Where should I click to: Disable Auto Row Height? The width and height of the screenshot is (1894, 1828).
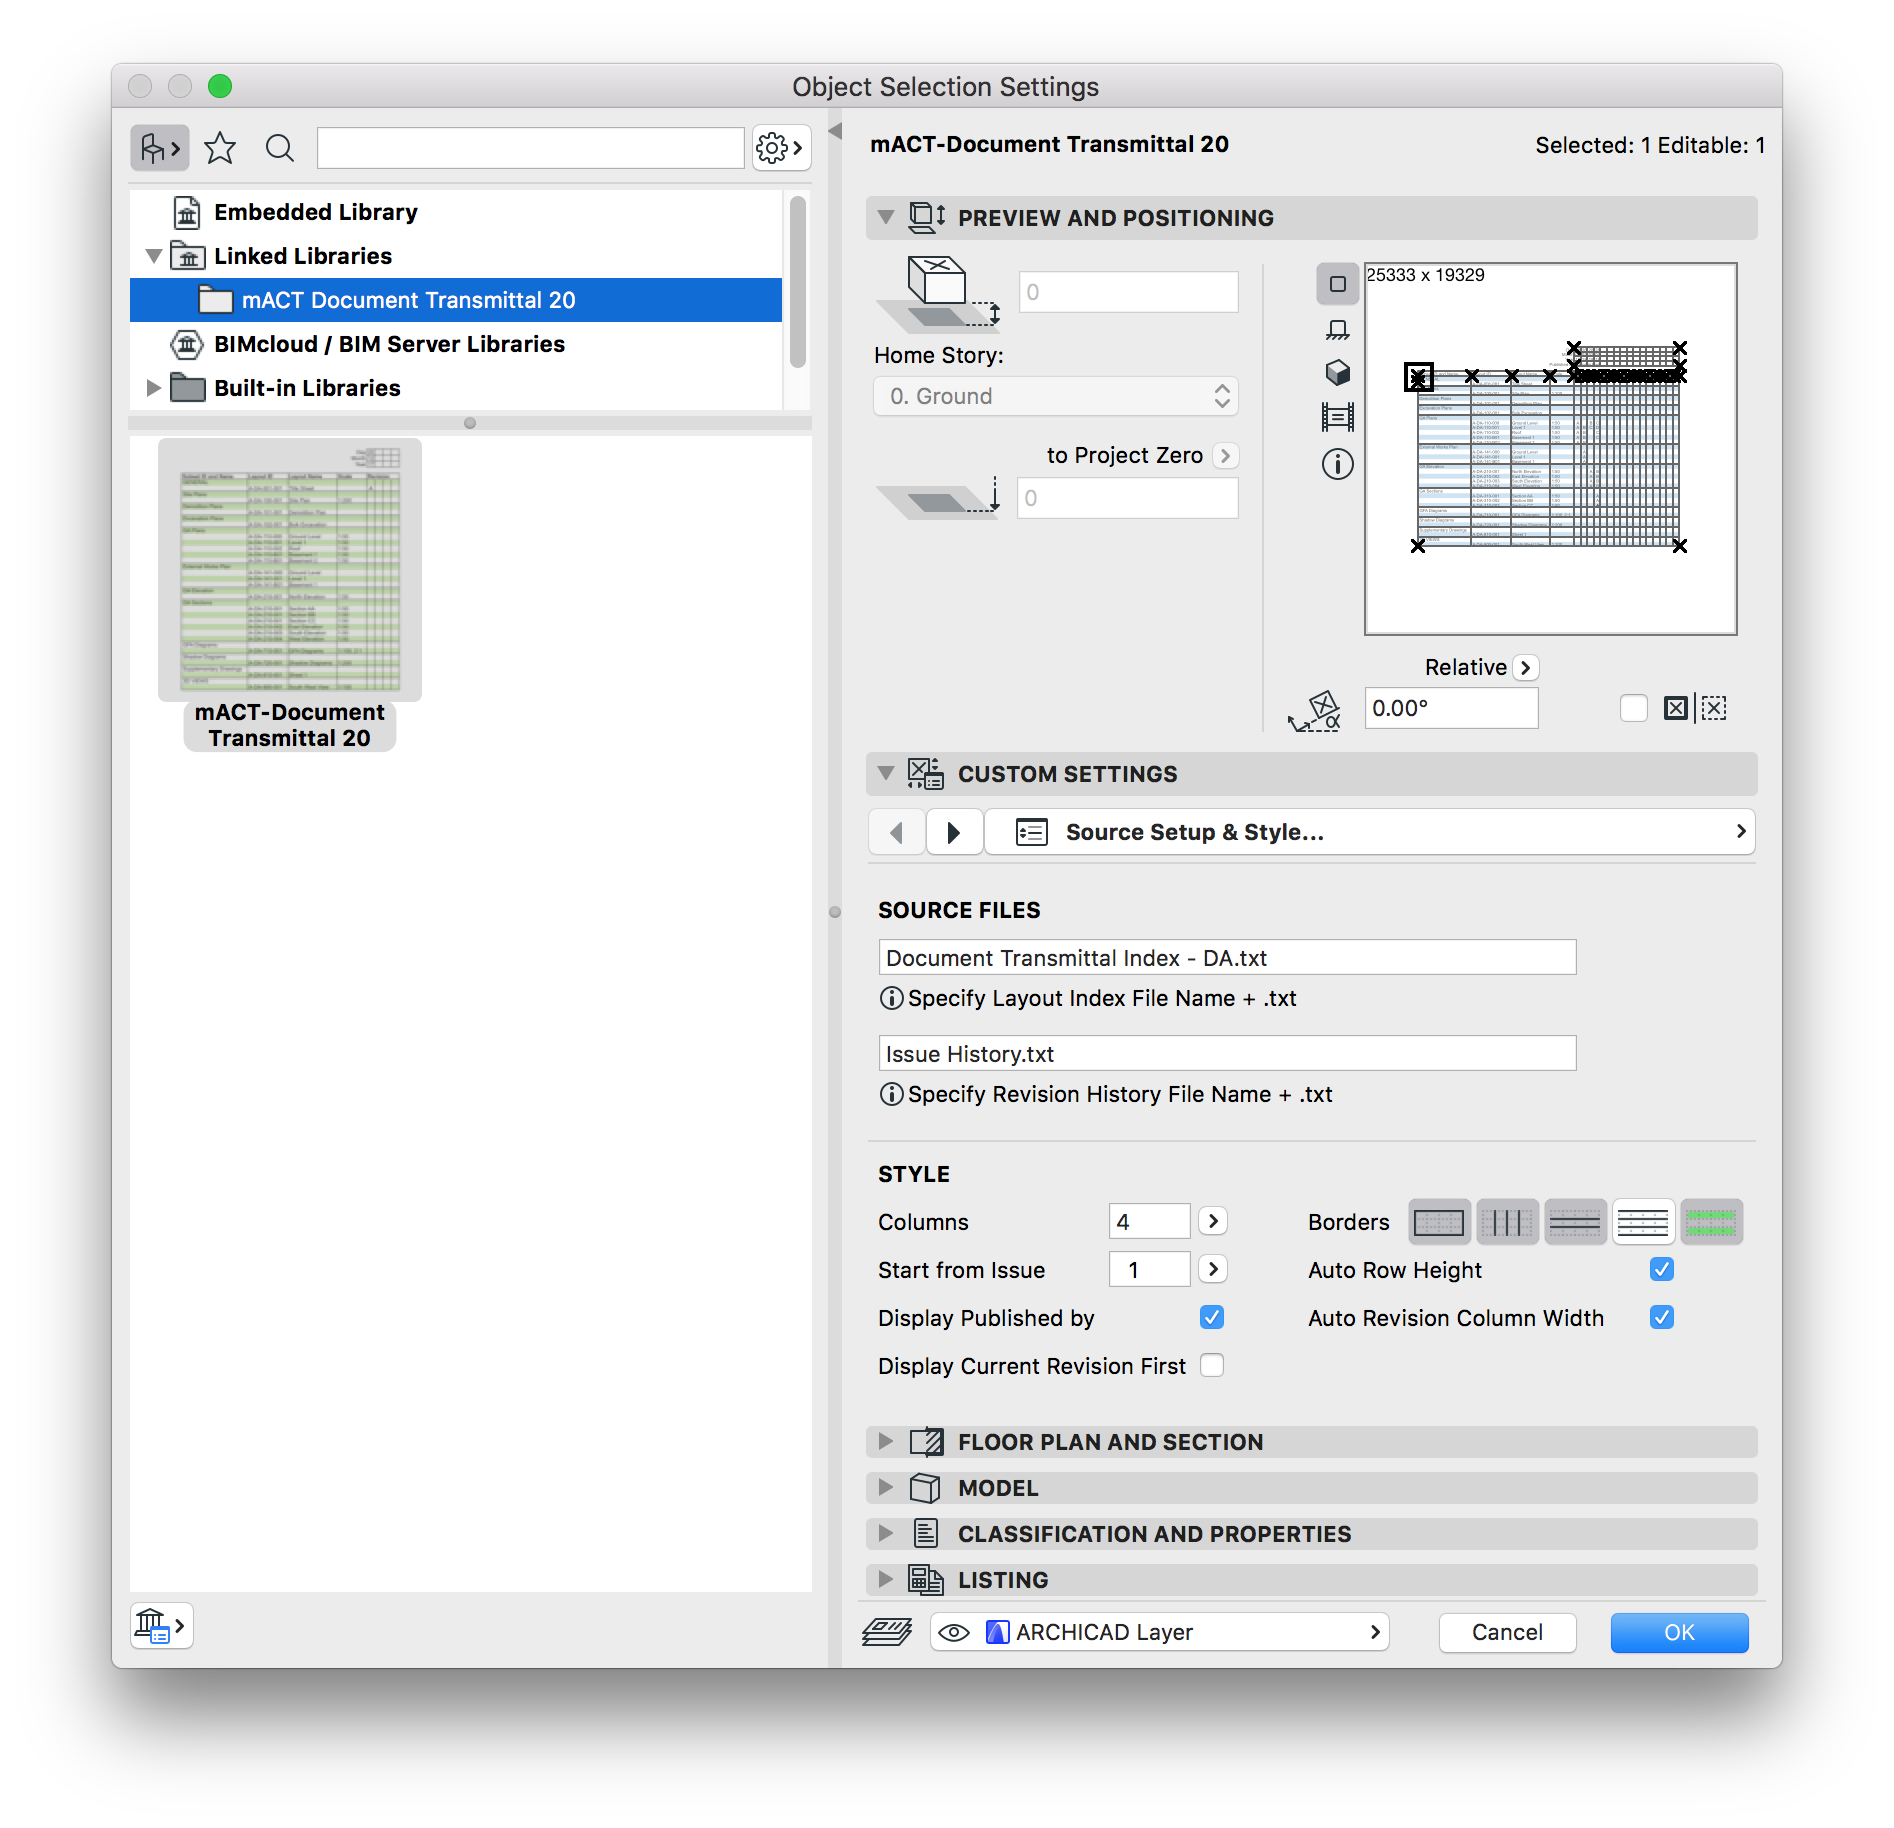(1661, 1269)
